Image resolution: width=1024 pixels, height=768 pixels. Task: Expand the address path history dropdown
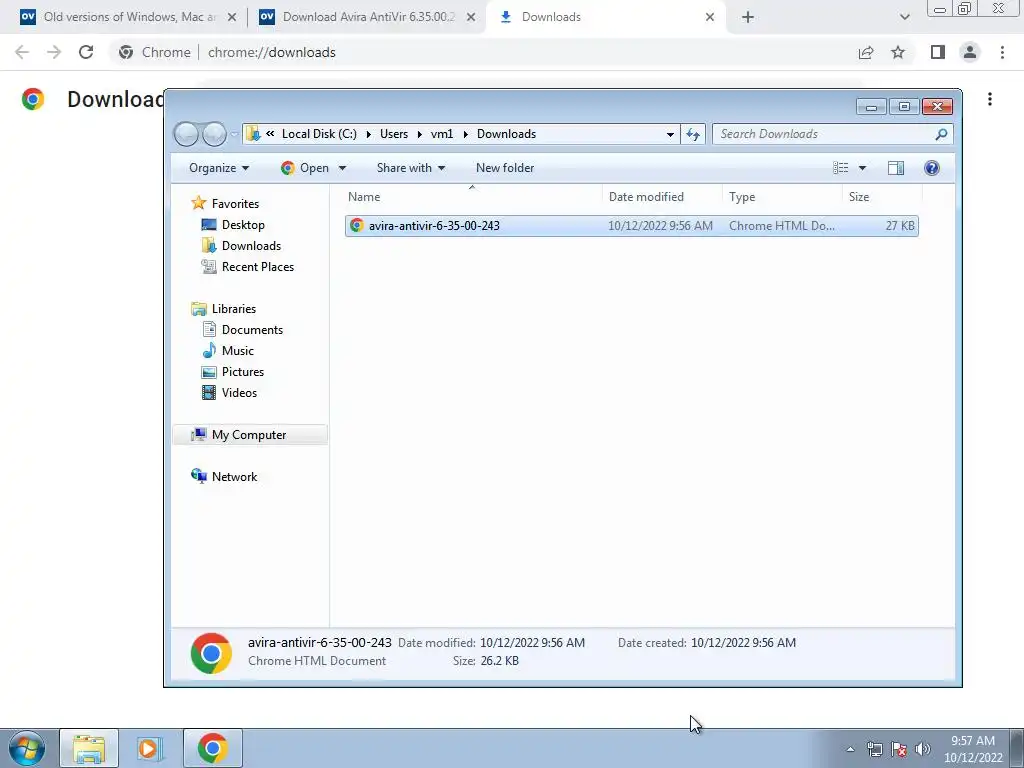(x=670, y=135)
